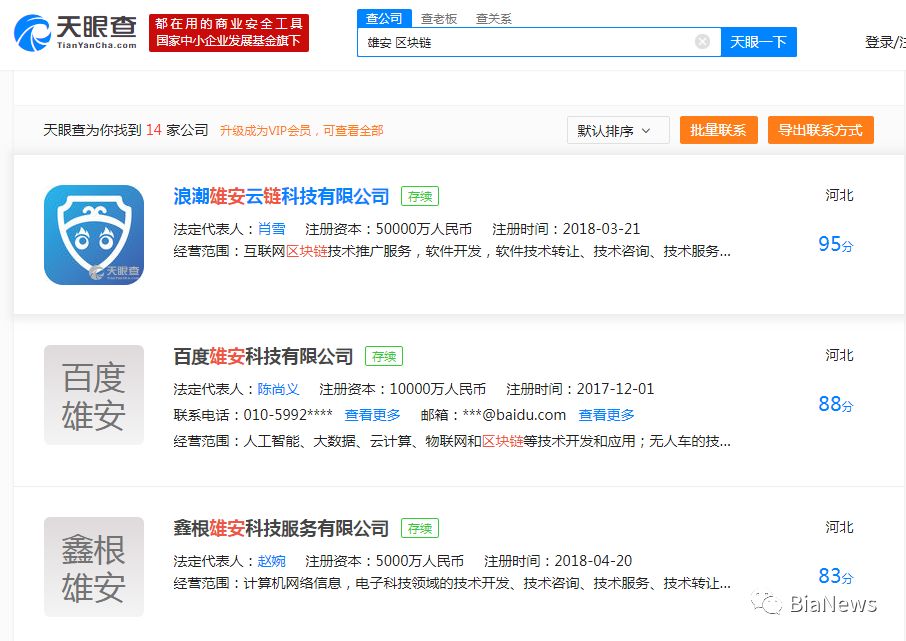The image size is (906, 641).
Task: Click business scope text starting 人工智能、大数据
Action: click(487, 442)
